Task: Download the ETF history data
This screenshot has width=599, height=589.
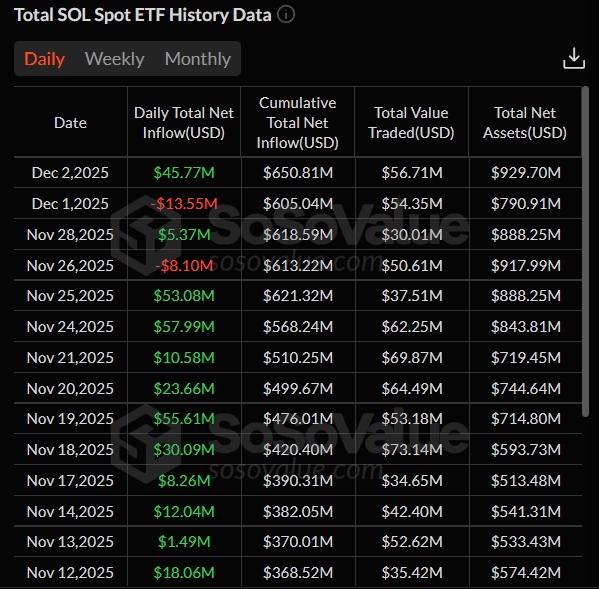Action: (x=574, y=58)
